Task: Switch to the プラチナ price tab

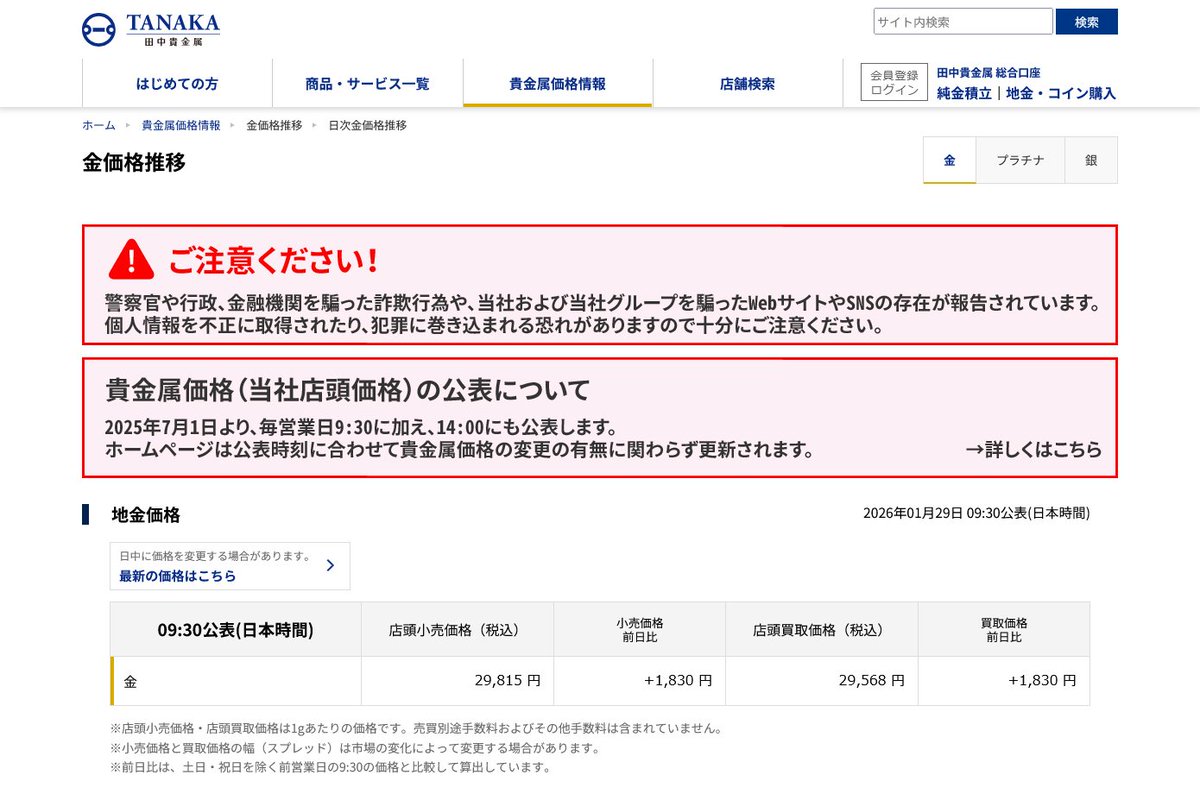Action: (x=1019, y=160)
